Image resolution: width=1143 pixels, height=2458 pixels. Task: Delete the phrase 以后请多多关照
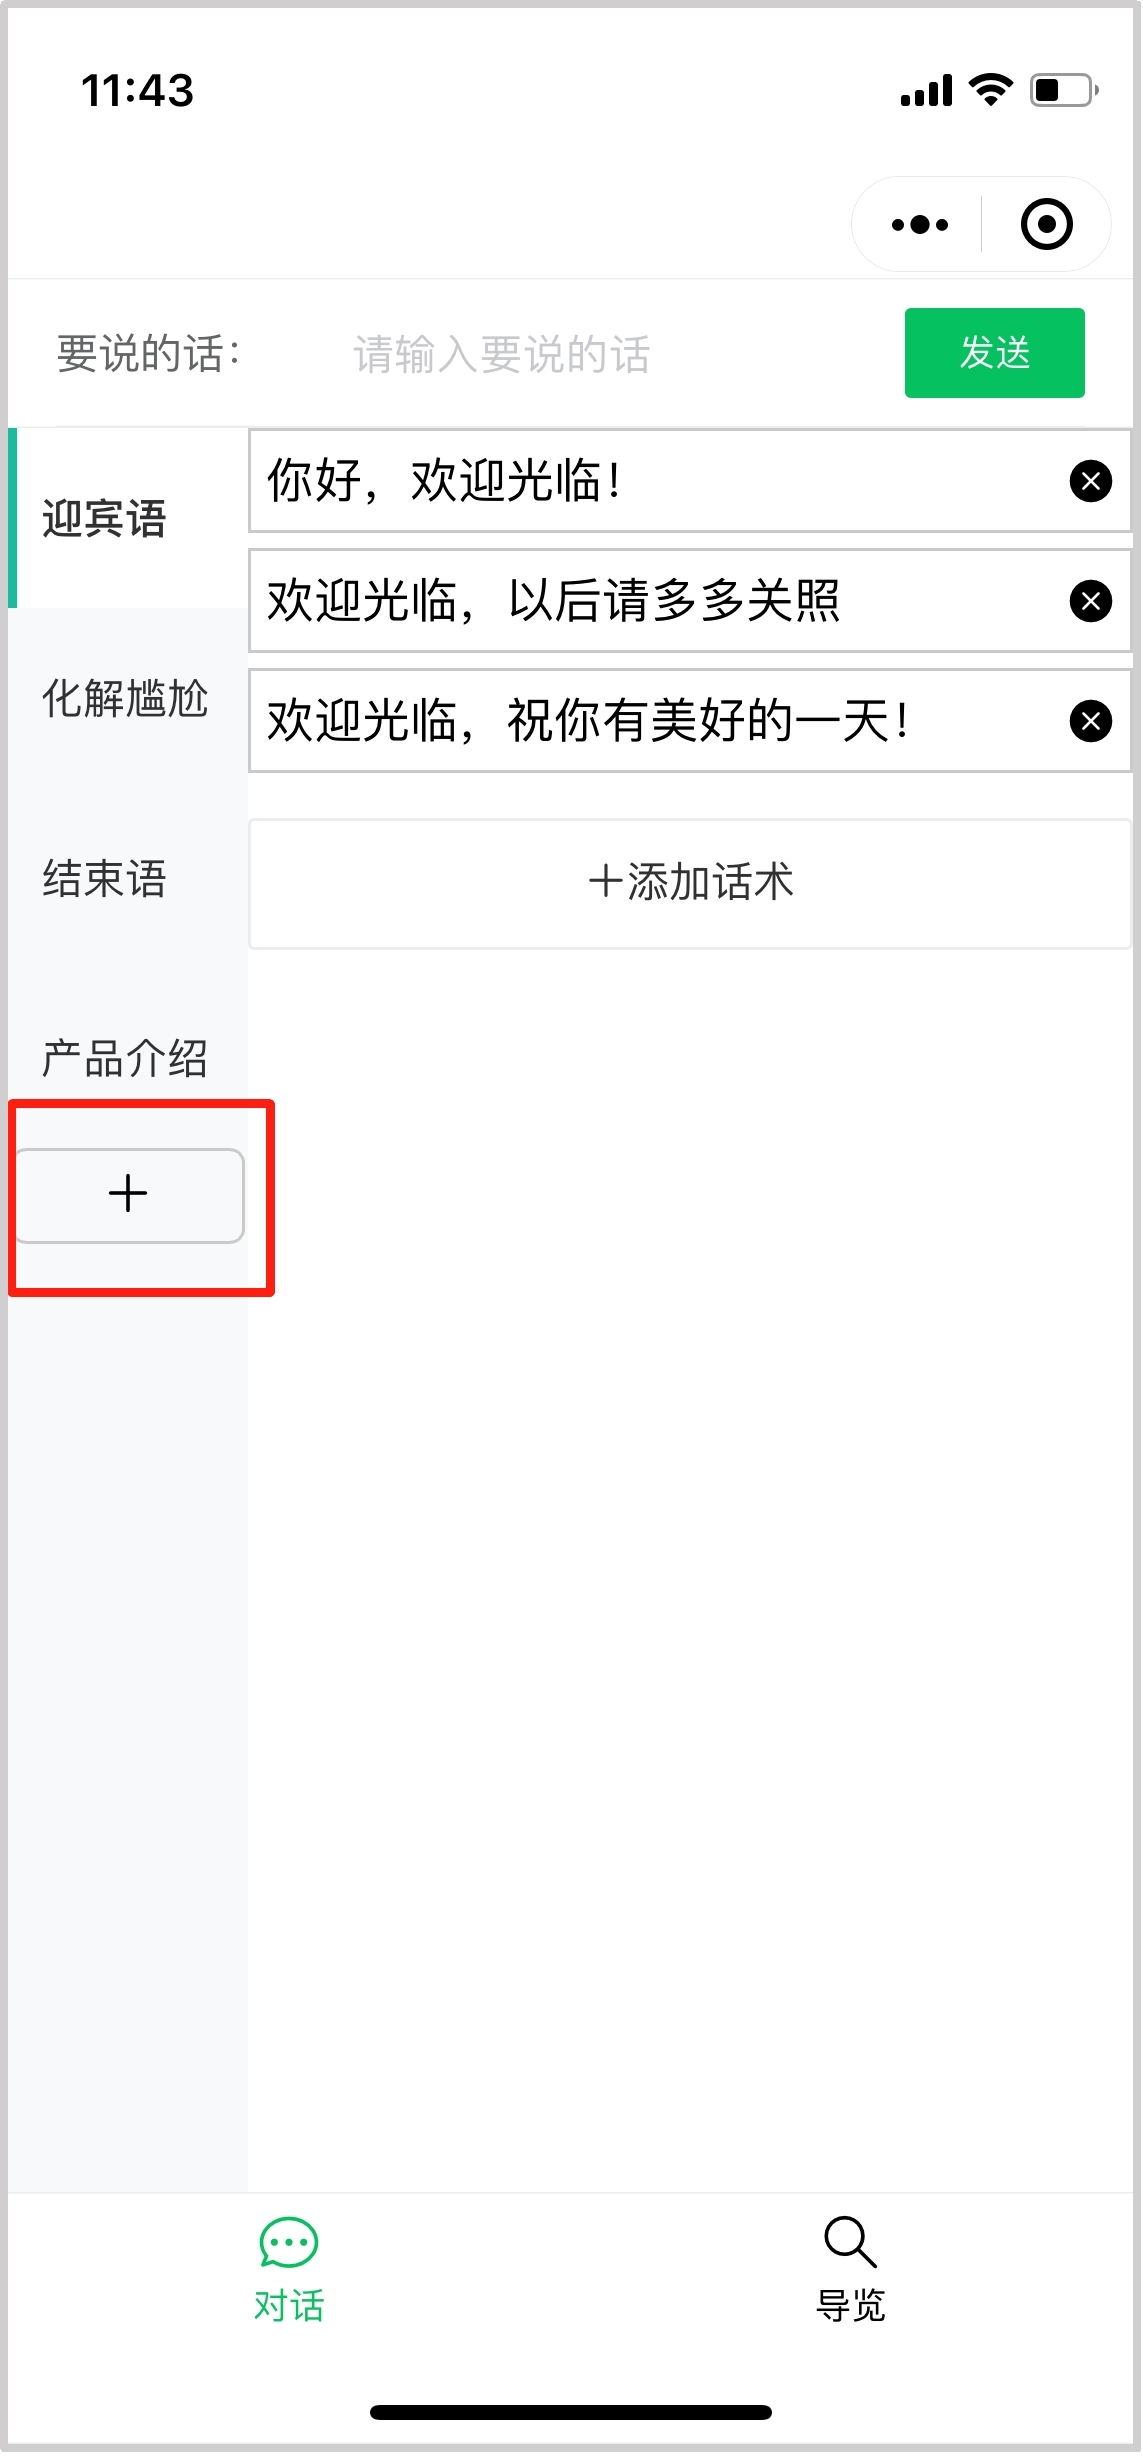[x=1090, y=601]
